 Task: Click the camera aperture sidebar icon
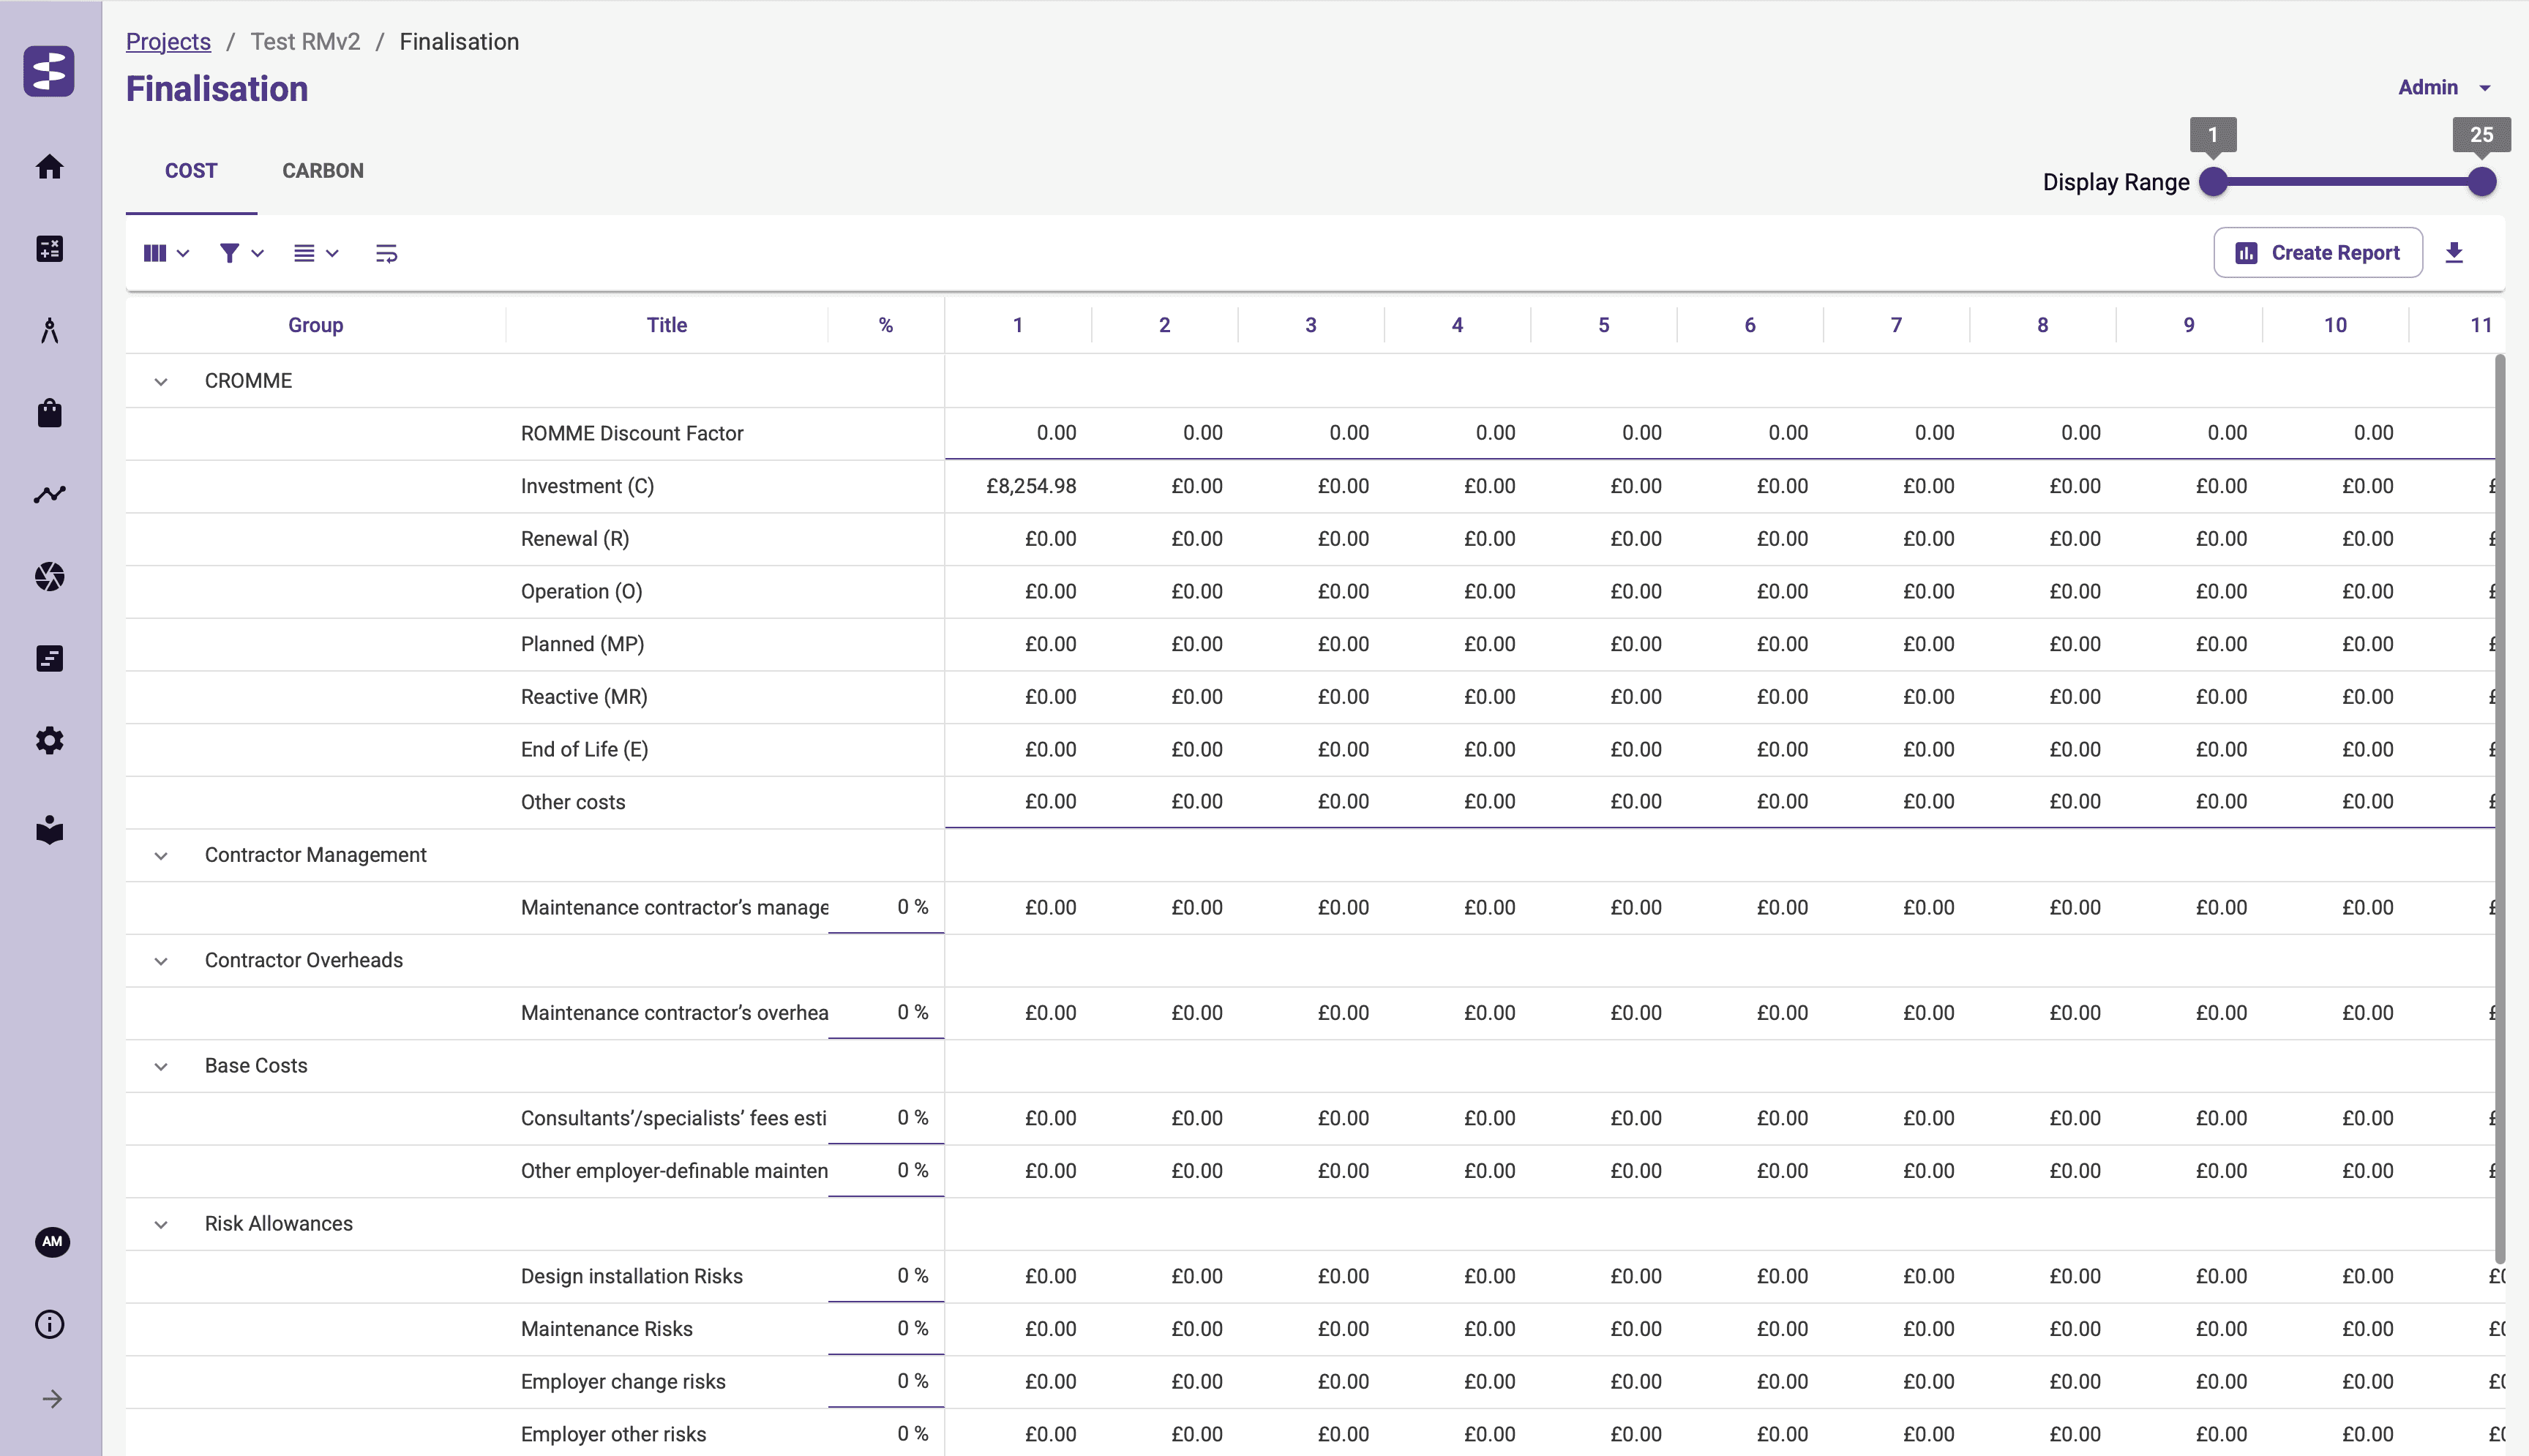tap(49, 576)
